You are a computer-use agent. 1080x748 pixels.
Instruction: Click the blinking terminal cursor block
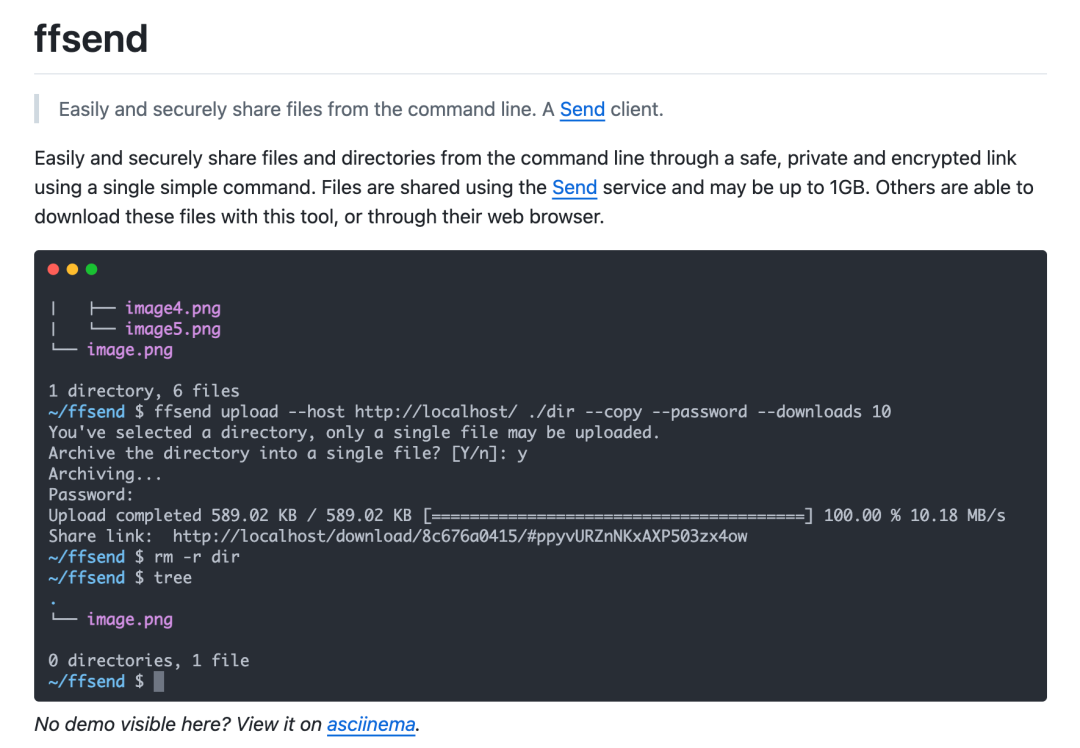tap(158, 681)
